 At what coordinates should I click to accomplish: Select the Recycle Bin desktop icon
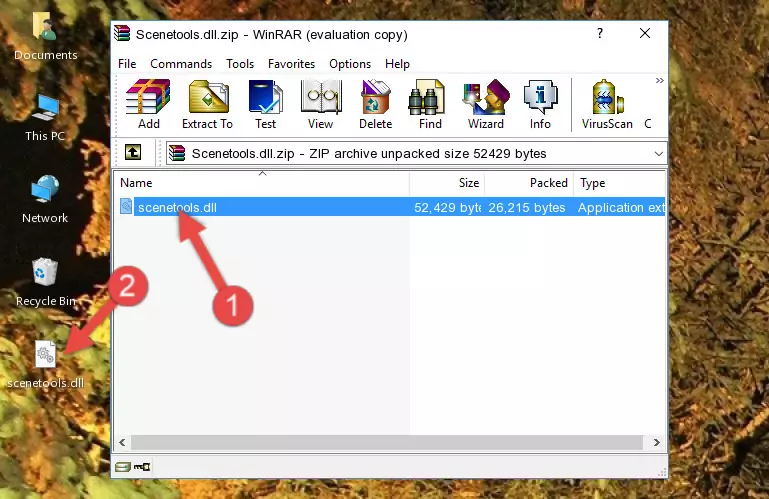(x=45, y=282)
